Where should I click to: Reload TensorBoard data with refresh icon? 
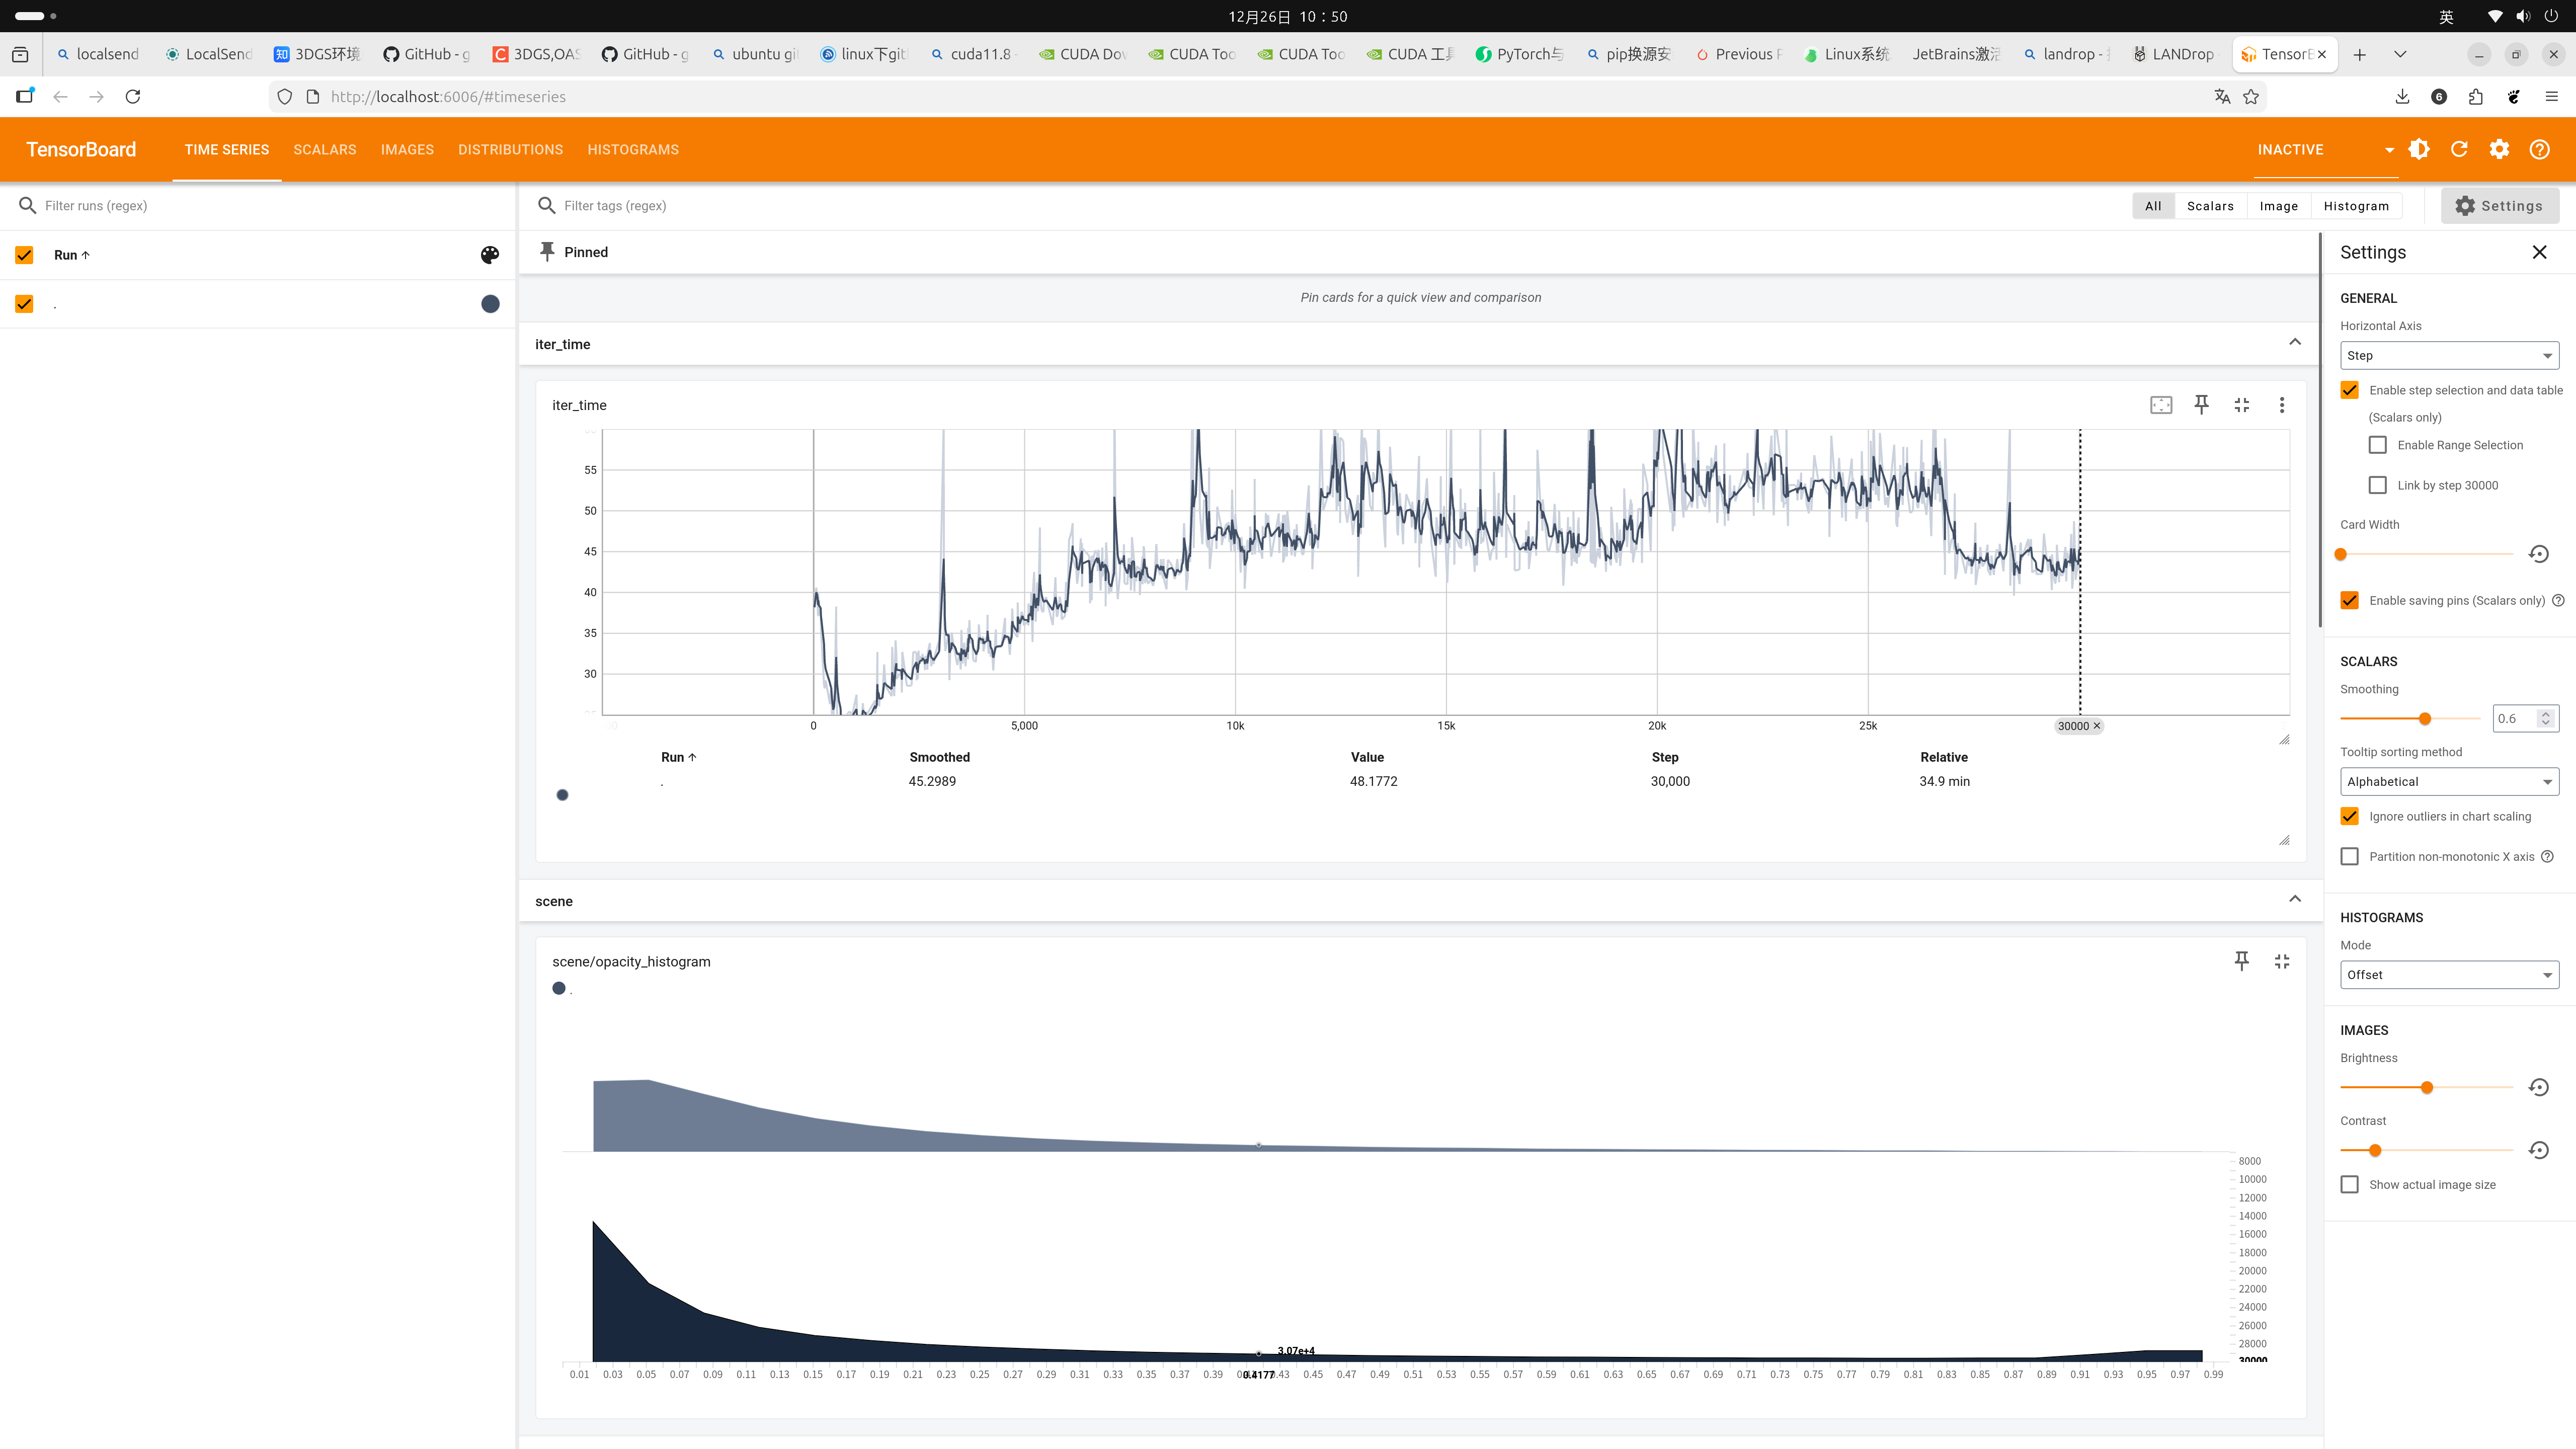coord(2459,149)
